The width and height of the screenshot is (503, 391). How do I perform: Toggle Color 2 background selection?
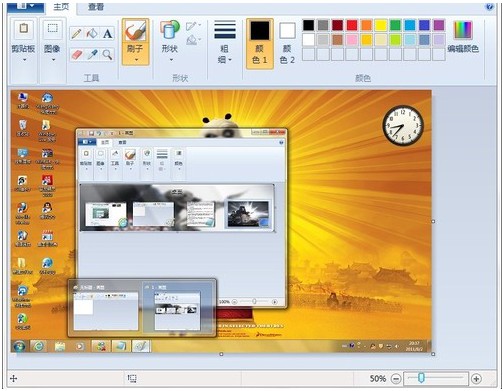[287, 43]
